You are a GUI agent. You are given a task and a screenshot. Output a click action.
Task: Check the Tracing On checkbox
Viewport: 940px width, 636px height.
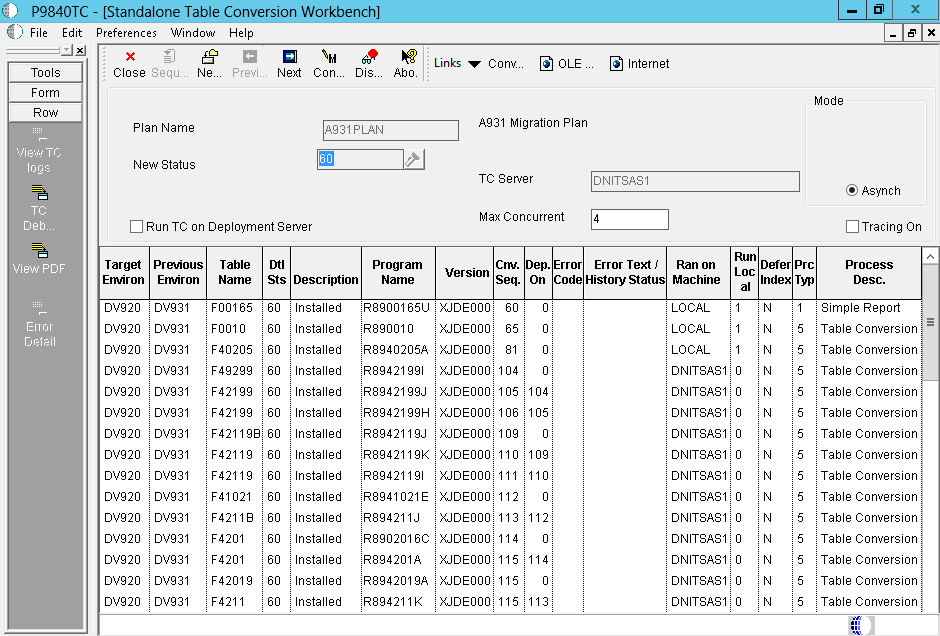852,227
